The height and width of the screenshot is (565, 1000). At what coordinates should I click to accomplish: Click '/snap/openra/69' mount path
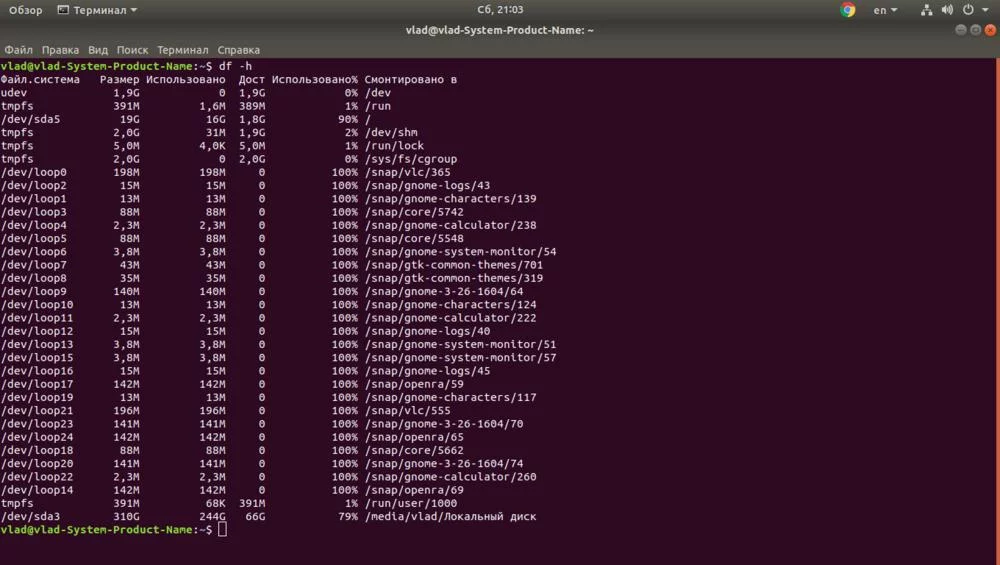414,490
